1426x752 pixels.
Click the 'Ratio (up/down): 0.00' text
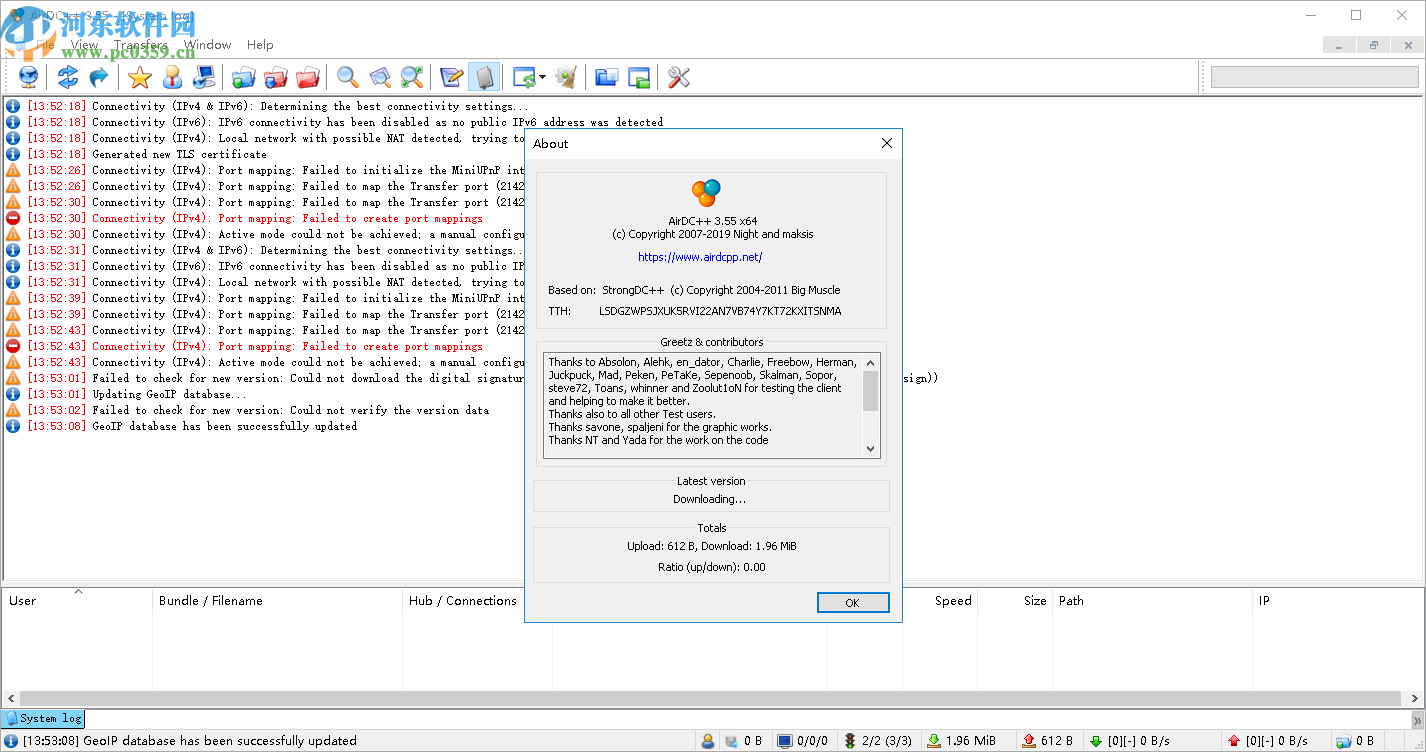tap(711, 567)
